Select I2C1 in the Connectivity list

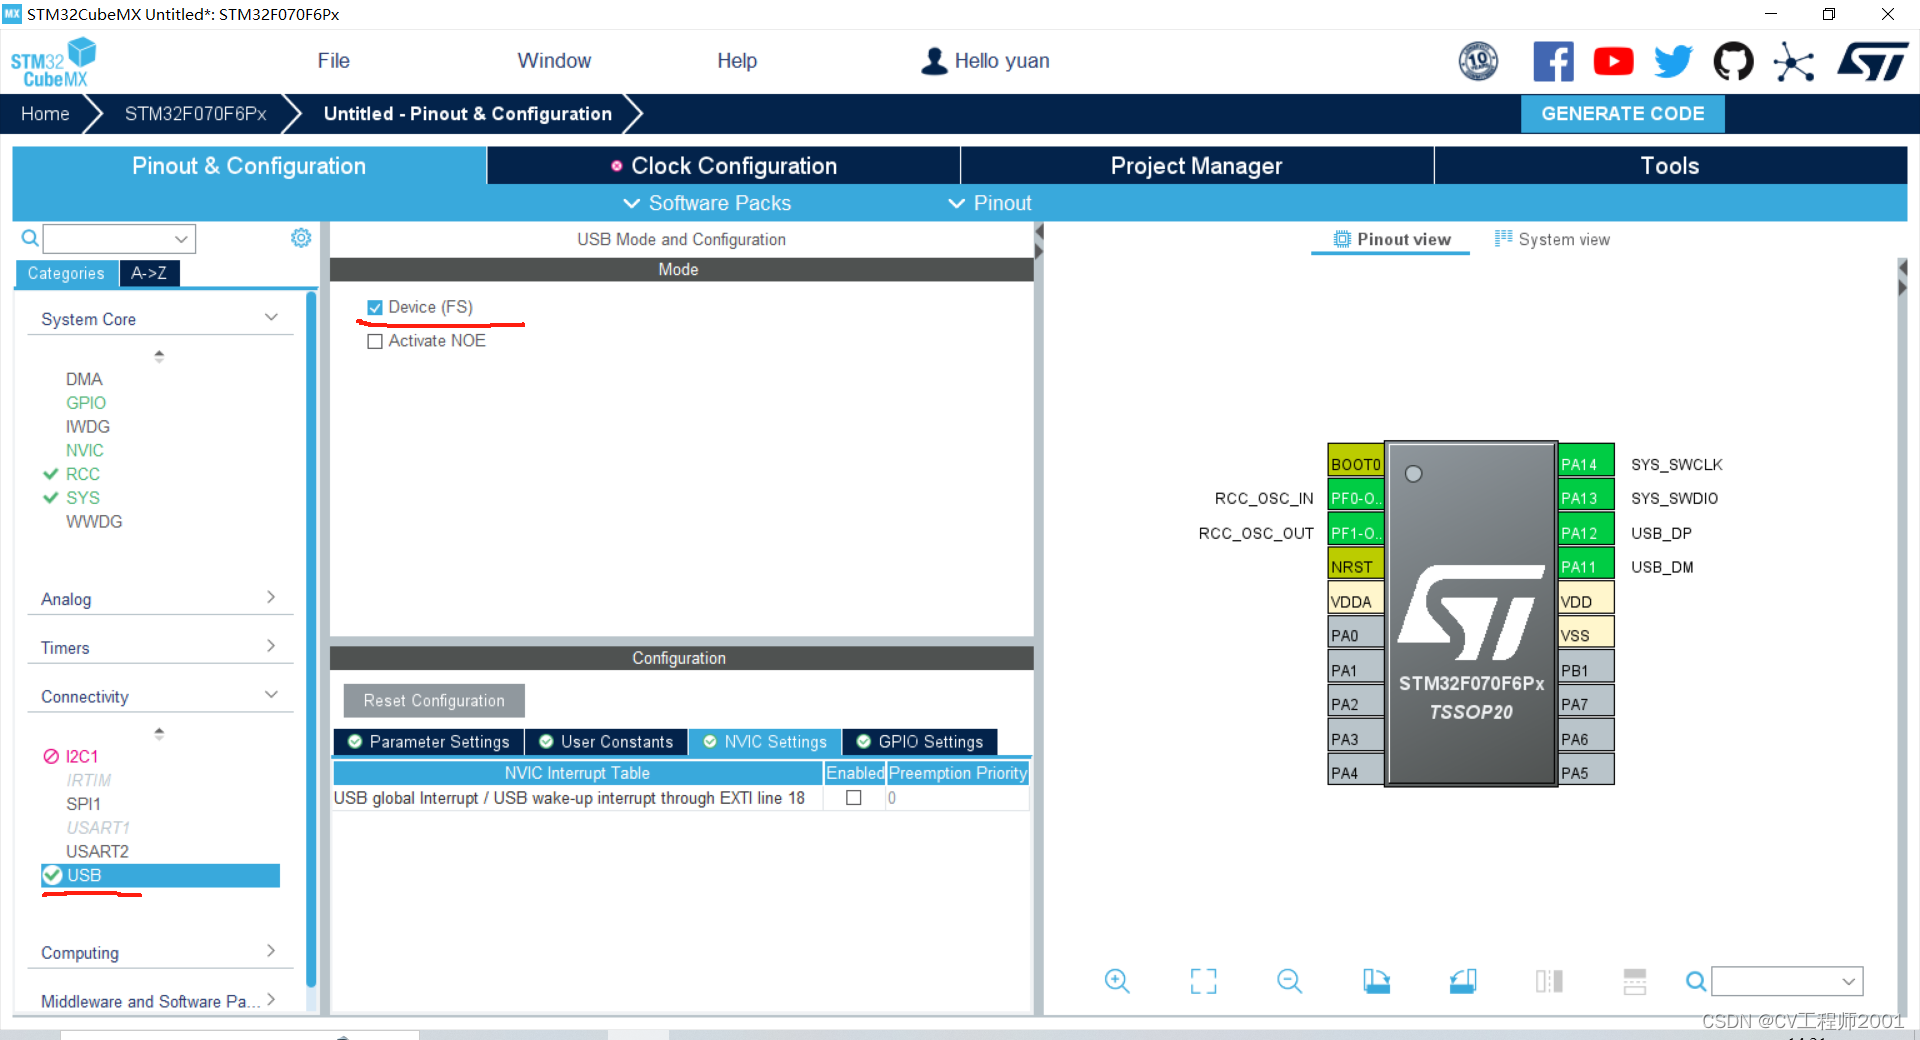click(x=82, y=757)
